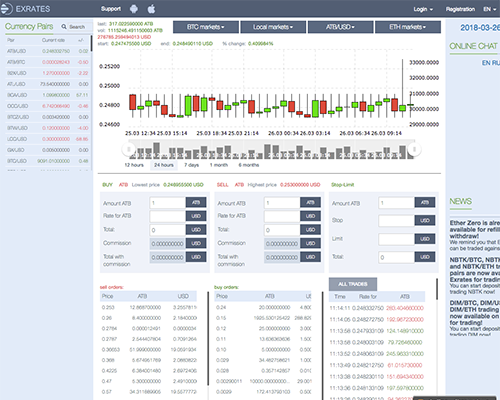Select the B2X/USD pair row
Image resolution: width=500 pixels, height=400 pixels.
click(x=48, y=73)
